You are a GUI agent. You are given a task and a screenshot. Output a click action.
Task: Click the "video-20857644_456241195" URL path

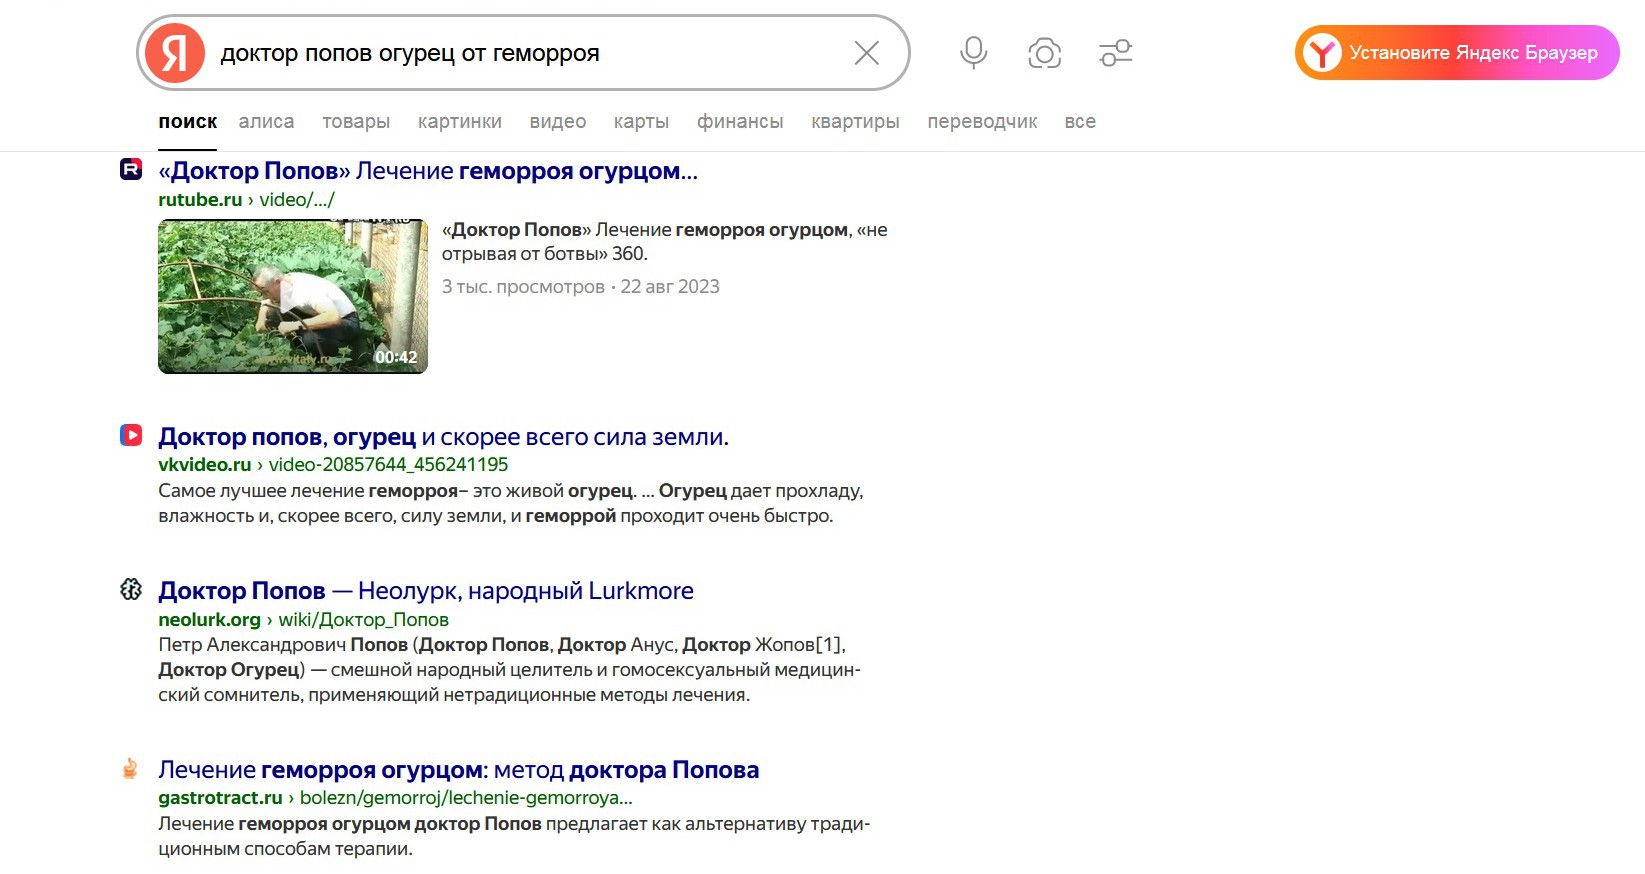click(388, 464)
